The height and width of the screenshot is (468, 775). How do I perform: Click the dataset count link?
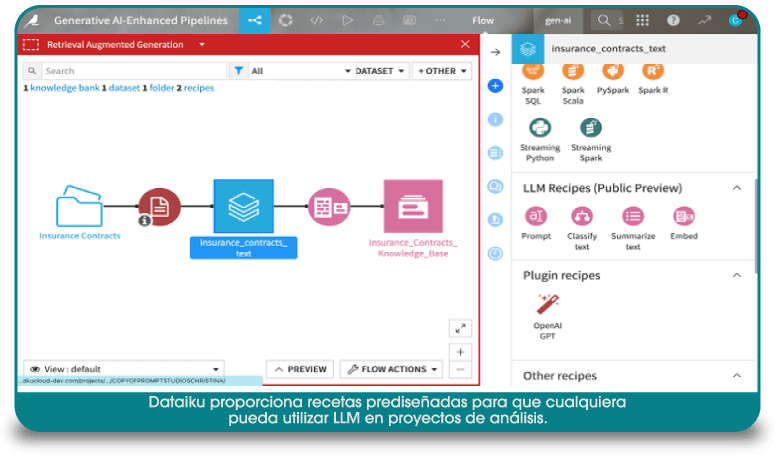coord(124,88)
